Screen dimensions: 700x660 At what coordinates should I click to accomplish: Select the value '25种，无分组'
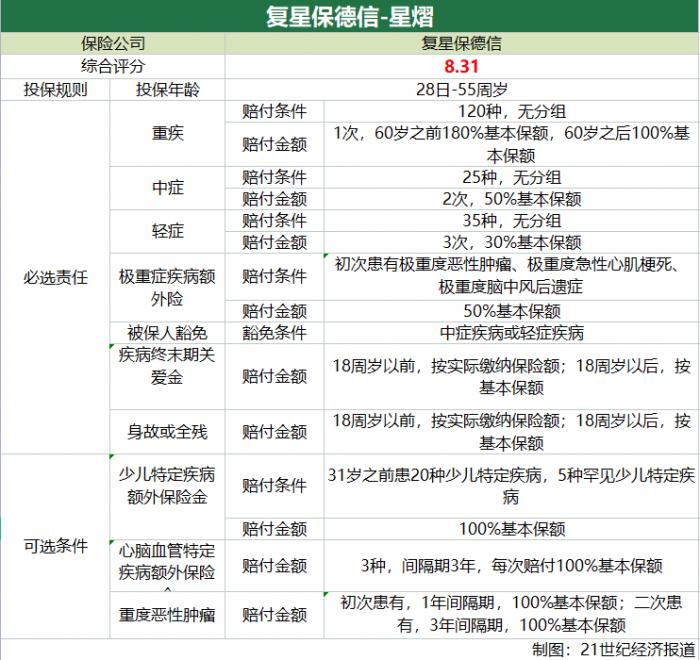[512, 178]
